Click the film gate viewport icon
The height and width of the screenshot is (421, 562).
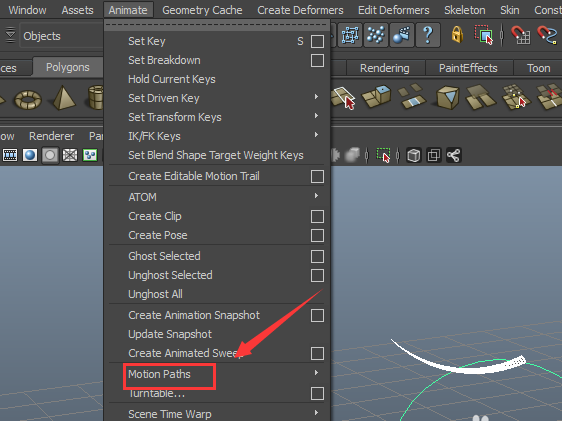pyautogui.click(x=10, y=155)
